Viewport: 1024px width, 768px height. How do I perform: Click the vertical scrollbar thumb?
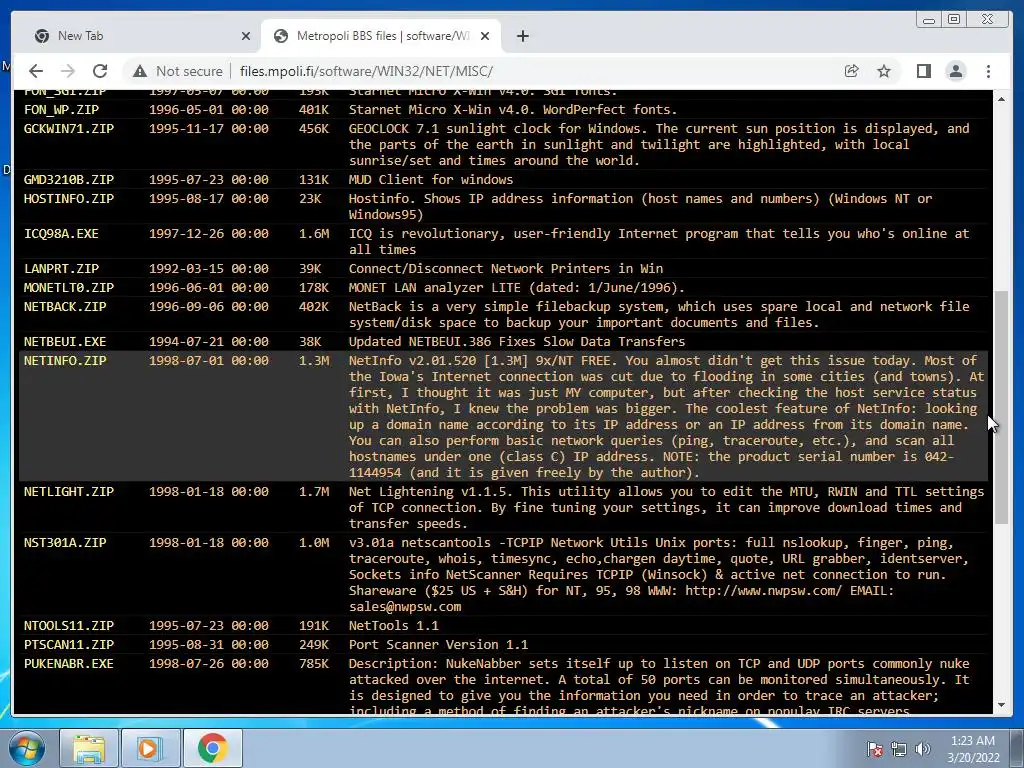[x=1001, y=407]
